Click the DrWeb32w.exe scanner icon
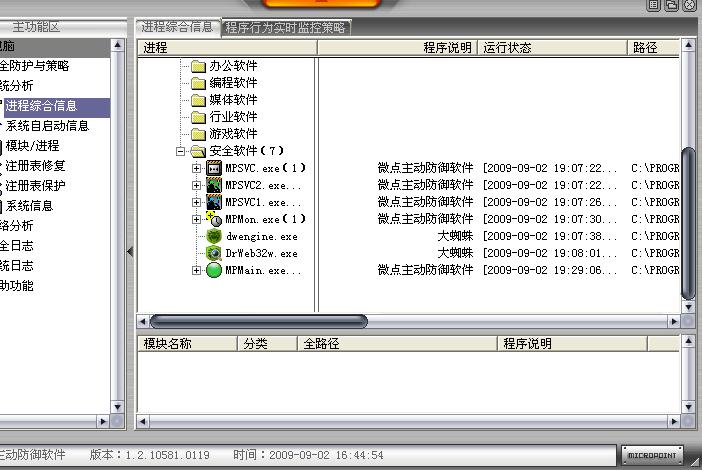The width and height of the screenshot is (702, 470). point(214,253)
